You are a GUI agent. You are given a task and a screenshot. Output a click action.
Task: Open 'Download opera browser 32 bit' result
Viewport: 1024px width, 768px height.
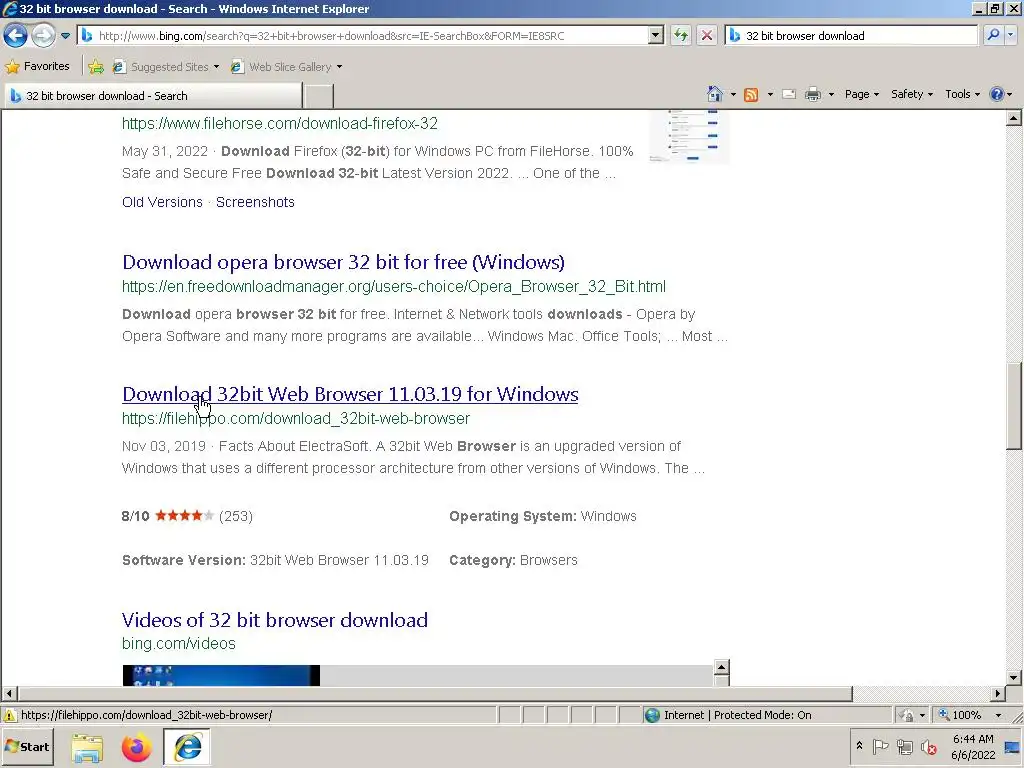(344, 262)
